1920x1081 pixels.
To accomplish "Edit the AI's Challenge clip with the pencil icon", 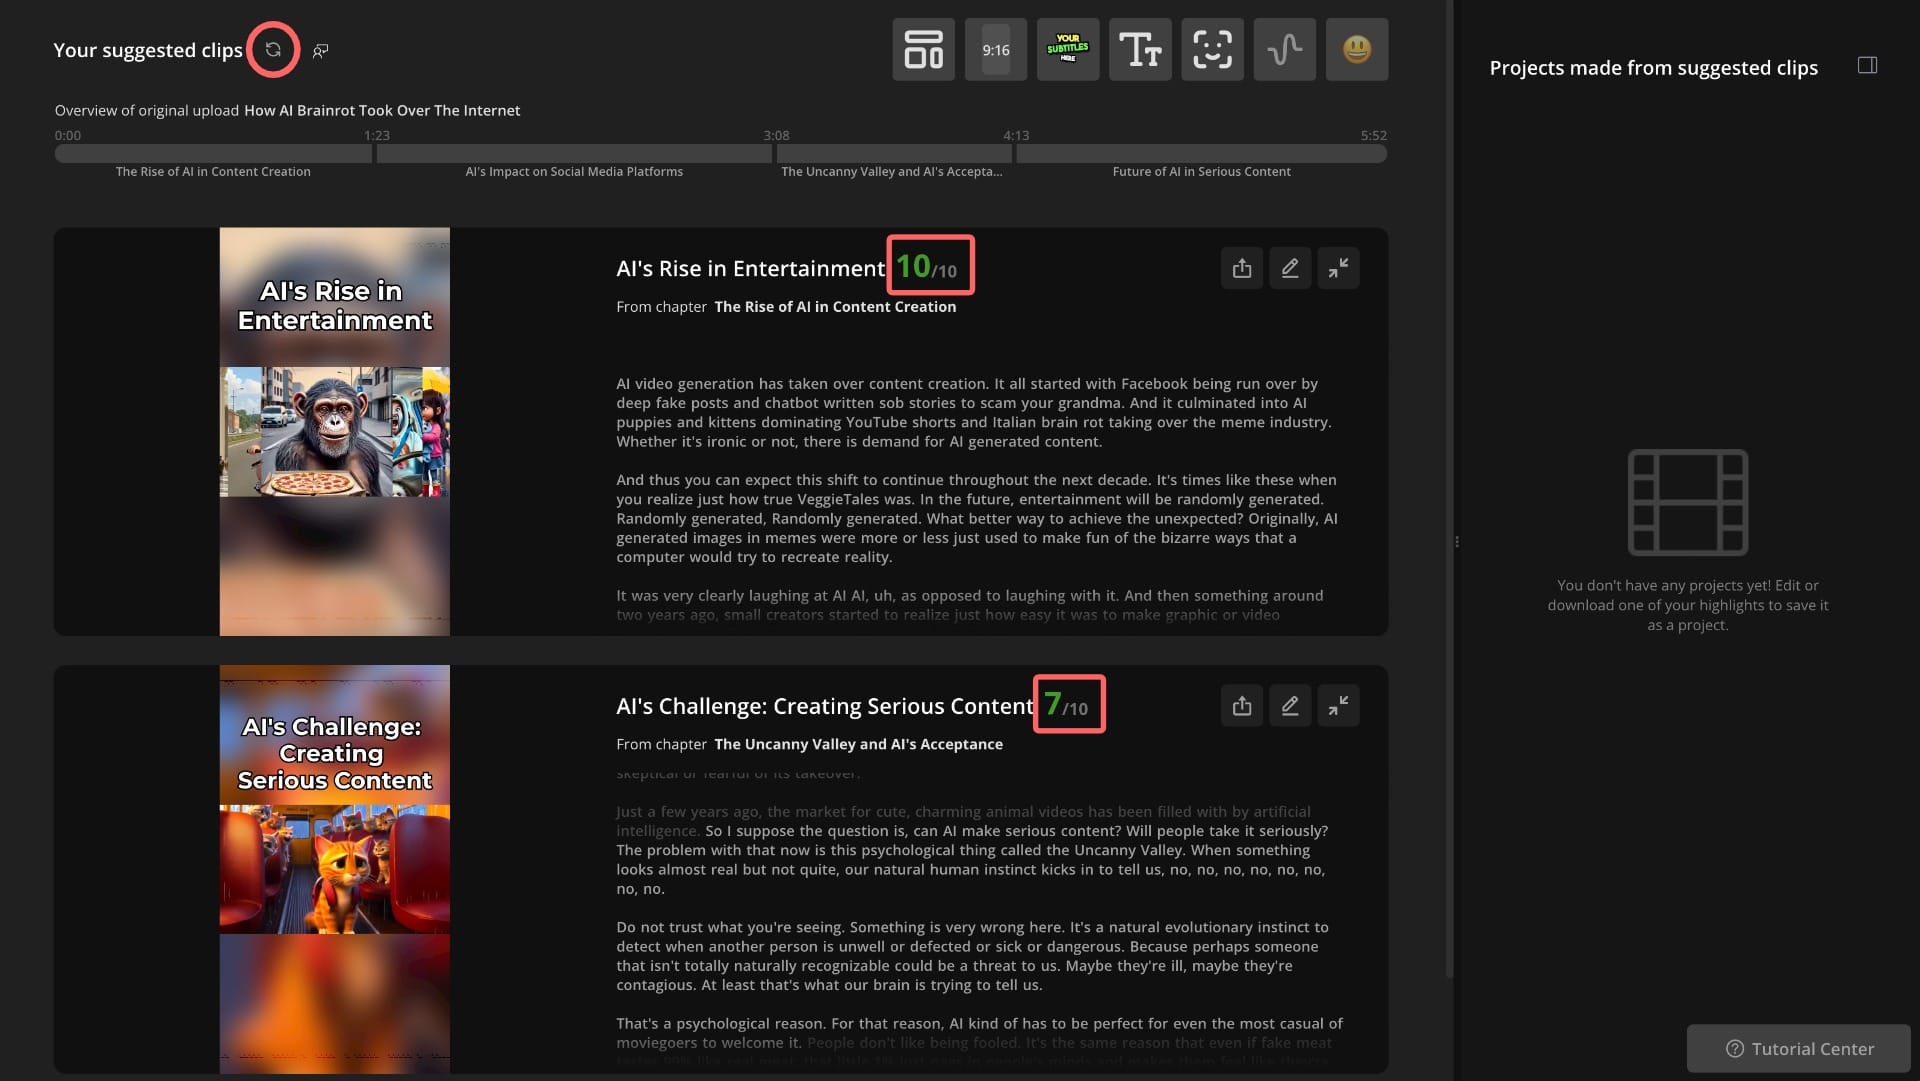I will coord(1289,705).
